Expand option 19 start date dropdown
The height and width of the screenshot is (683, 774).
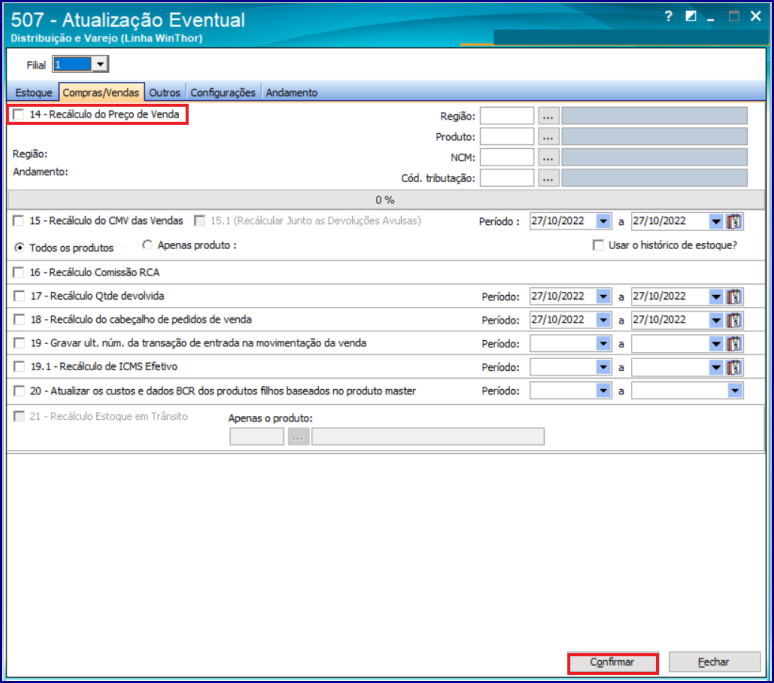point(603,343)
